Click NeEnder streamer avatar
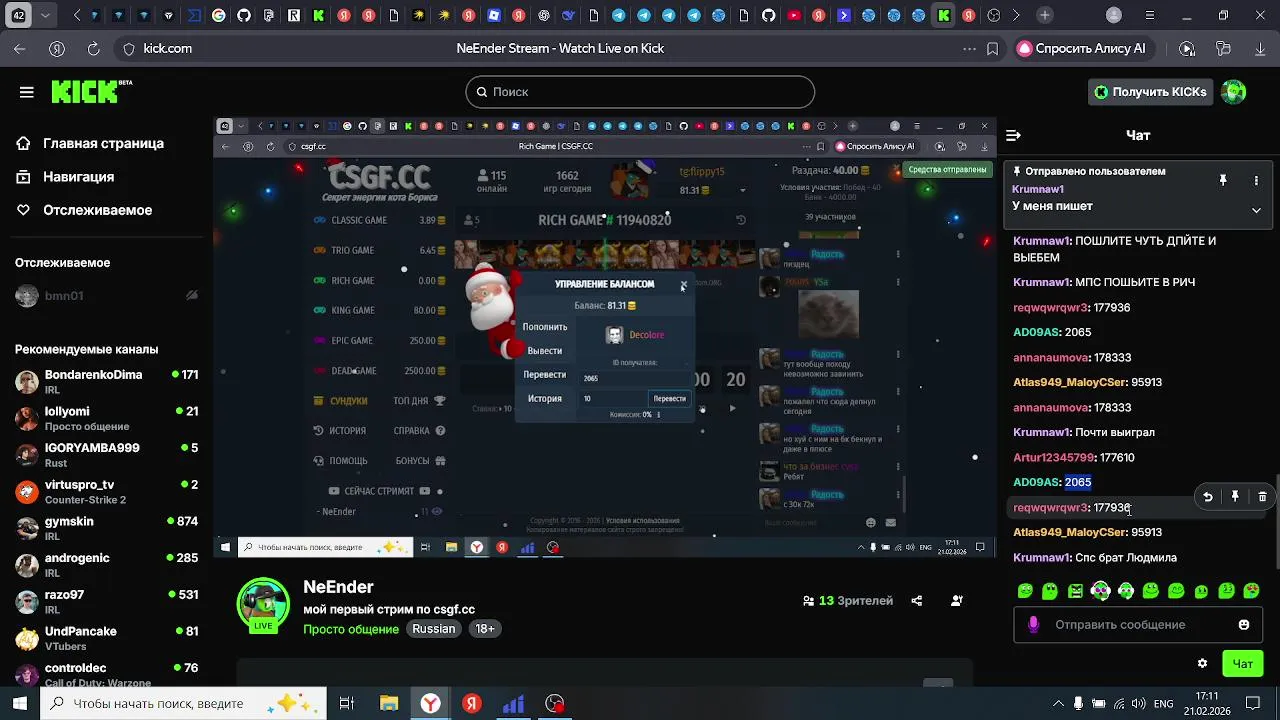 [x=263, y=604]
